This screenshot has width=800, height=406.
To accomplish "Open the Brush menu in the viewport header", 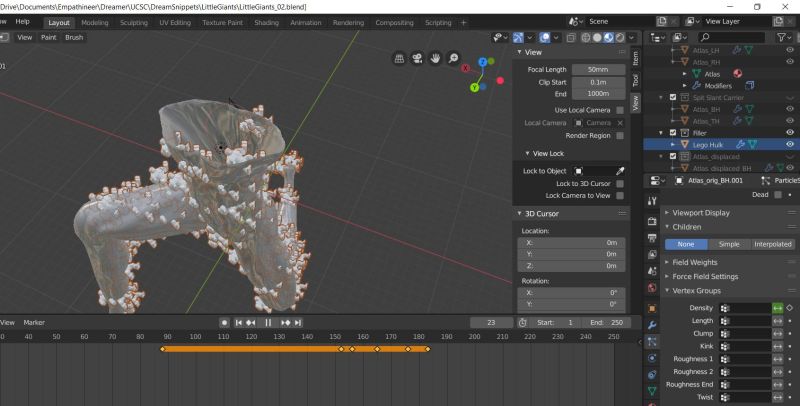I will click(74, 37).
